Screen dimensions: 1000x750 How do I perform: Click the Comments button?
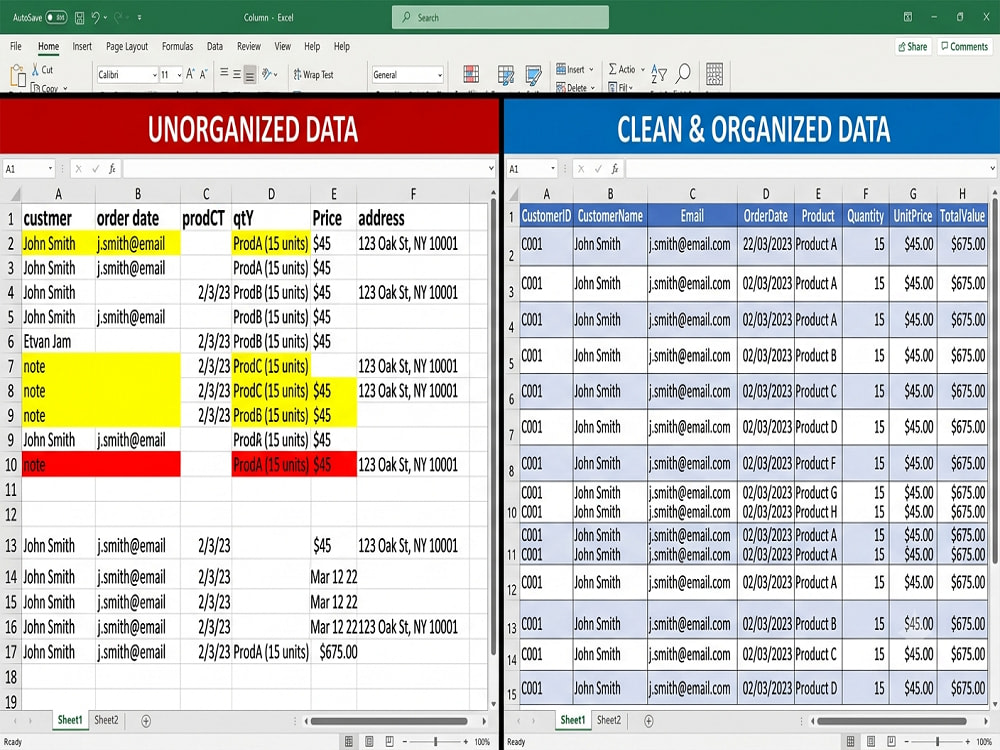[965, 47]
